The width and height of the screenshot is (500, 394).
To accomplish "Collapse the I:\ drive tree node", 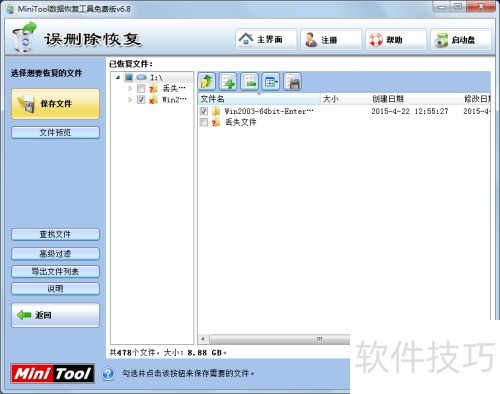I will coord(118,78).
